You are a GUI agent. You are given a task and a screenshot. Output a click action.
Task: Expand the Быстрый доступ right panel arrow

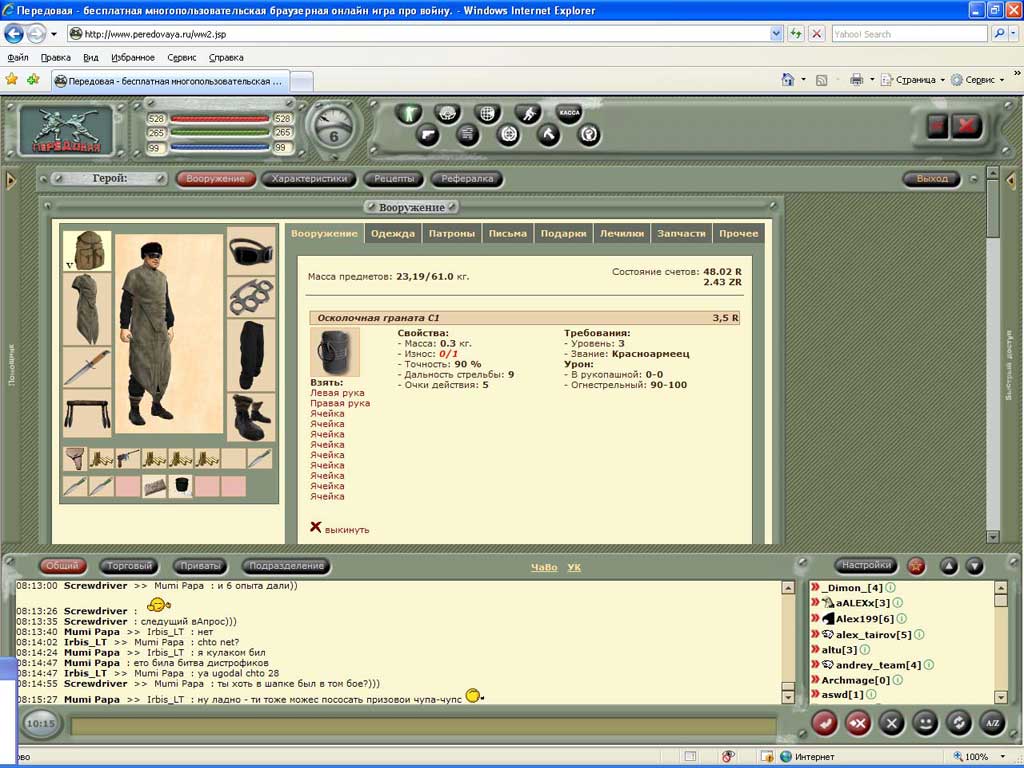pyautogui.click(x=1012, y=180)
